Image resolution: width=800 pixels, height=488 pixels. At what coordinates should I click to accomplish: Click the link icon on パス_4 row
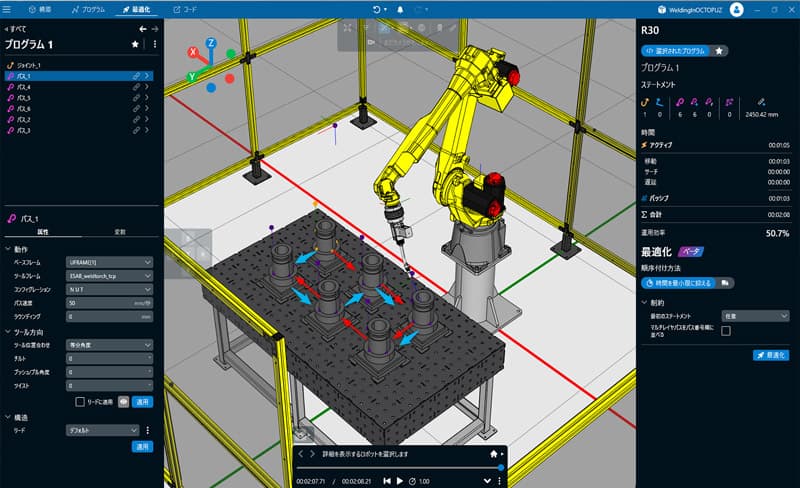click(x=136, y=87)
